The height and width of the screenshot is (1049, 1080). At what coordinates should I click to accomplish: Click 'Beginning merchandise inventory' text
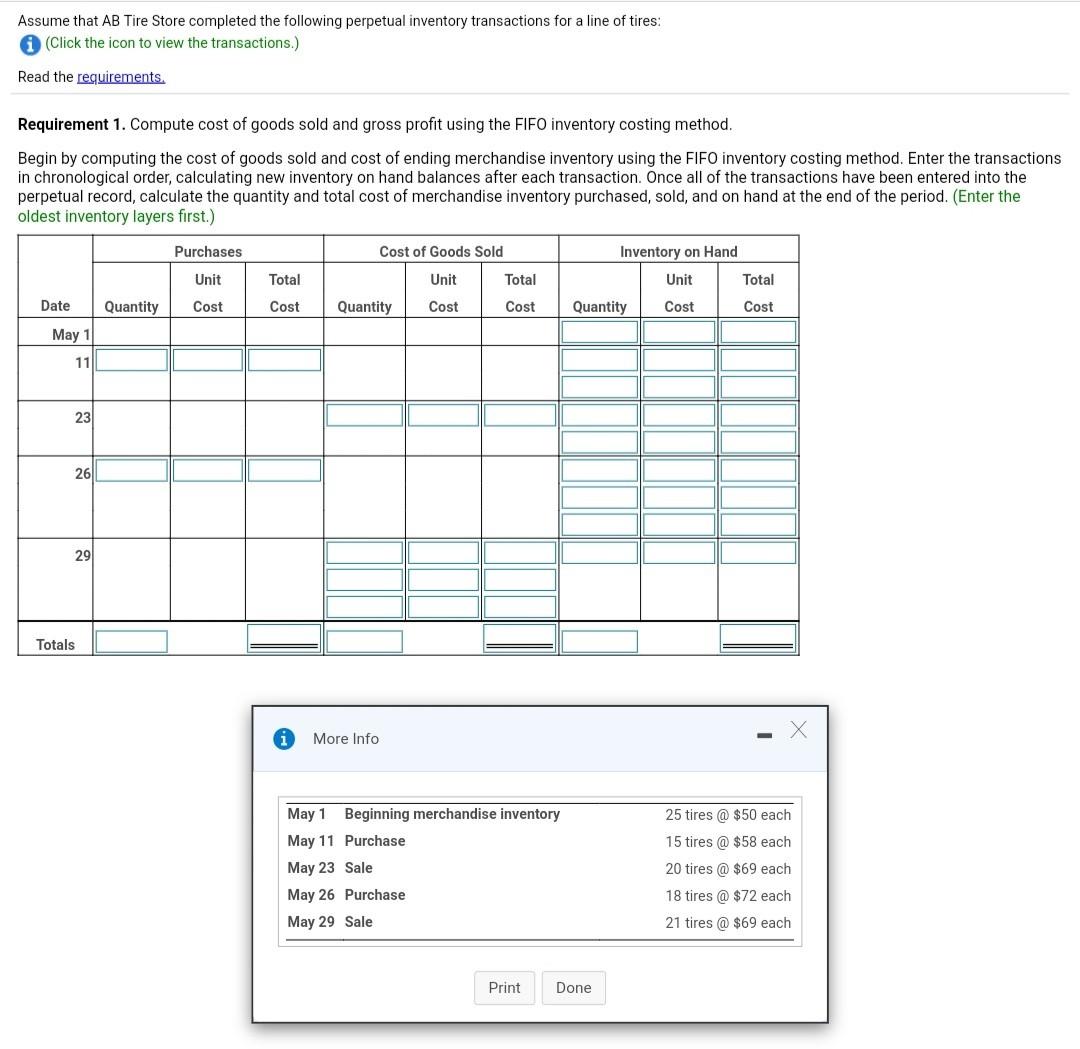click(x=452, y=814)
